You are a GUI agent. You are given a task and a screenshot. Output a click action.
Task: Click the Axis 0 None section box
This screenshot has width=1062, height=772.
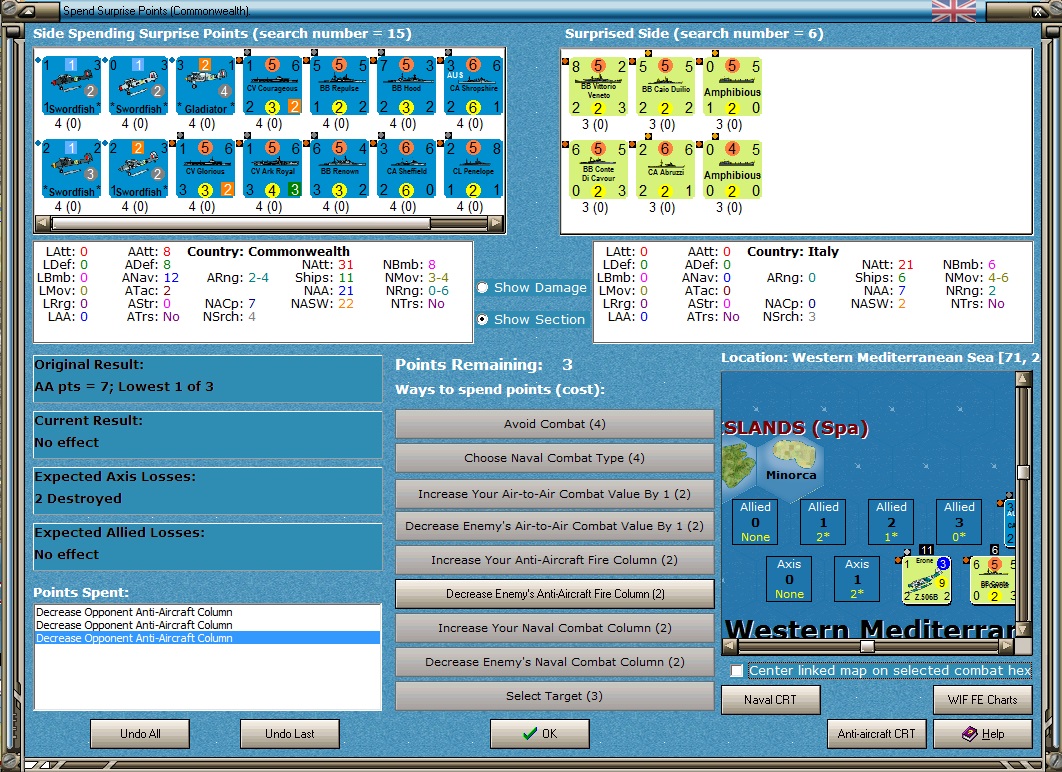(x=789, y=579)
